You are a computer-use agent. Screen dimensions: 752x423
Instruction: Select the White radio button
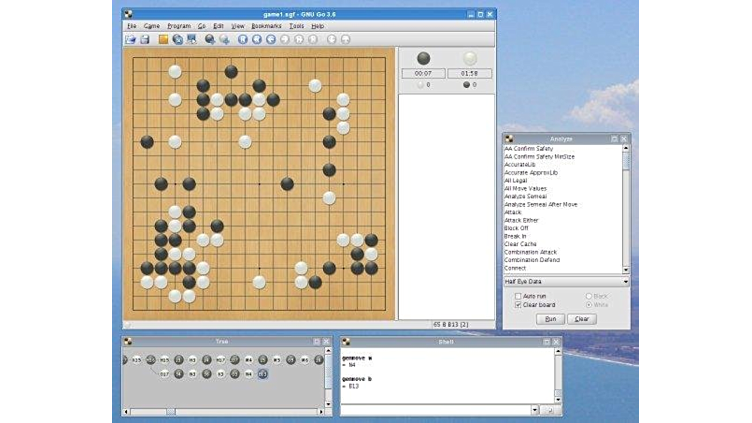click(x=589, y=305)
